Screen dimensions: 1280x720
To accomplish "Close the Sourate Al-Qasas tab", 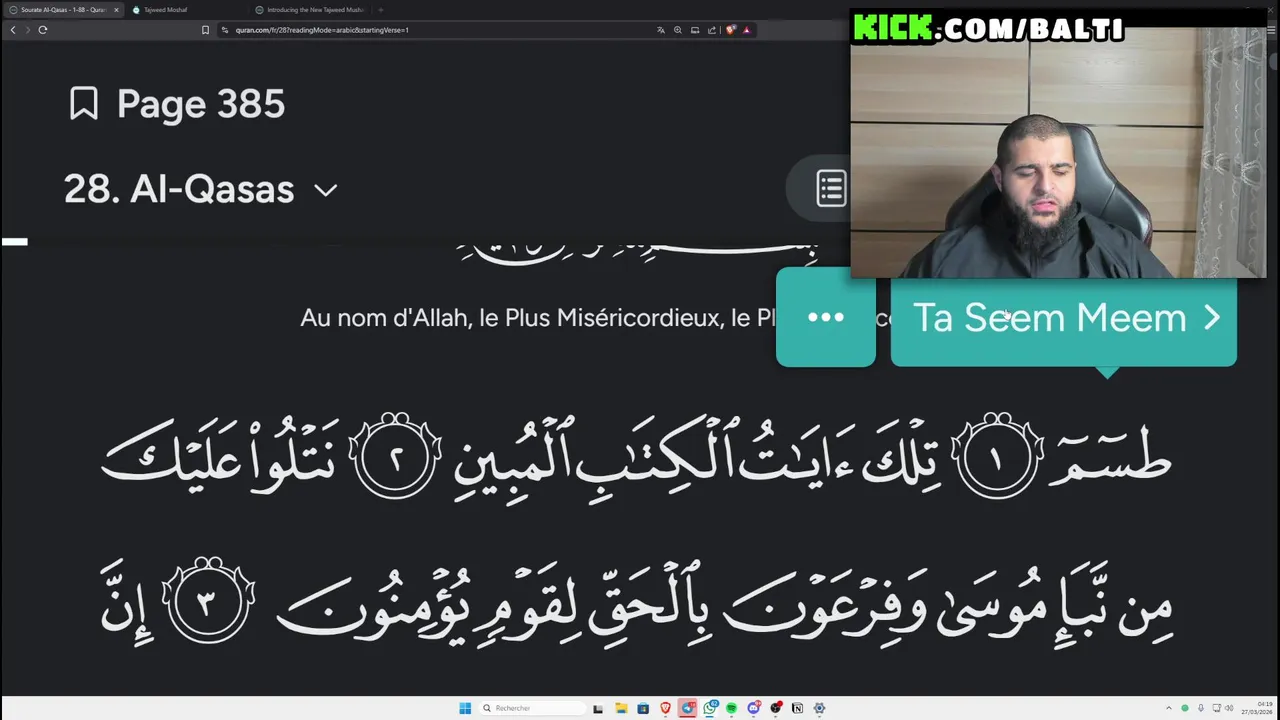I will coord(116,10).
